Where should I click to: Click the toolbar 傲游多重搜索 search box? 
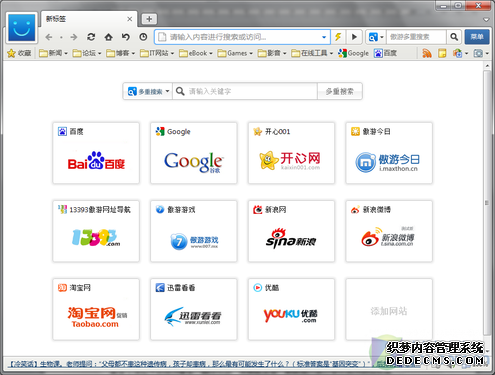(416, 37)
